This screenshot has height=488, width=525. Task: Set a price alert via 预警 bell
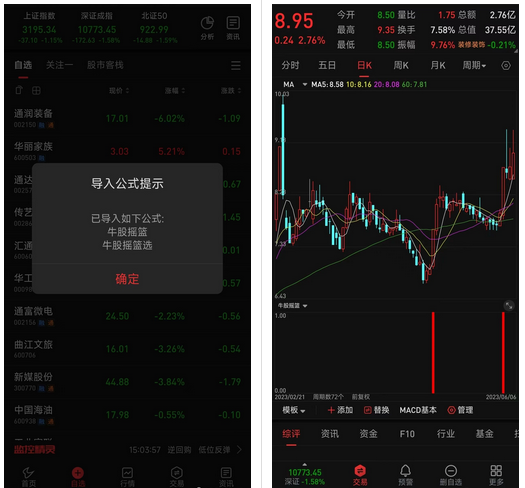(405, 475)
